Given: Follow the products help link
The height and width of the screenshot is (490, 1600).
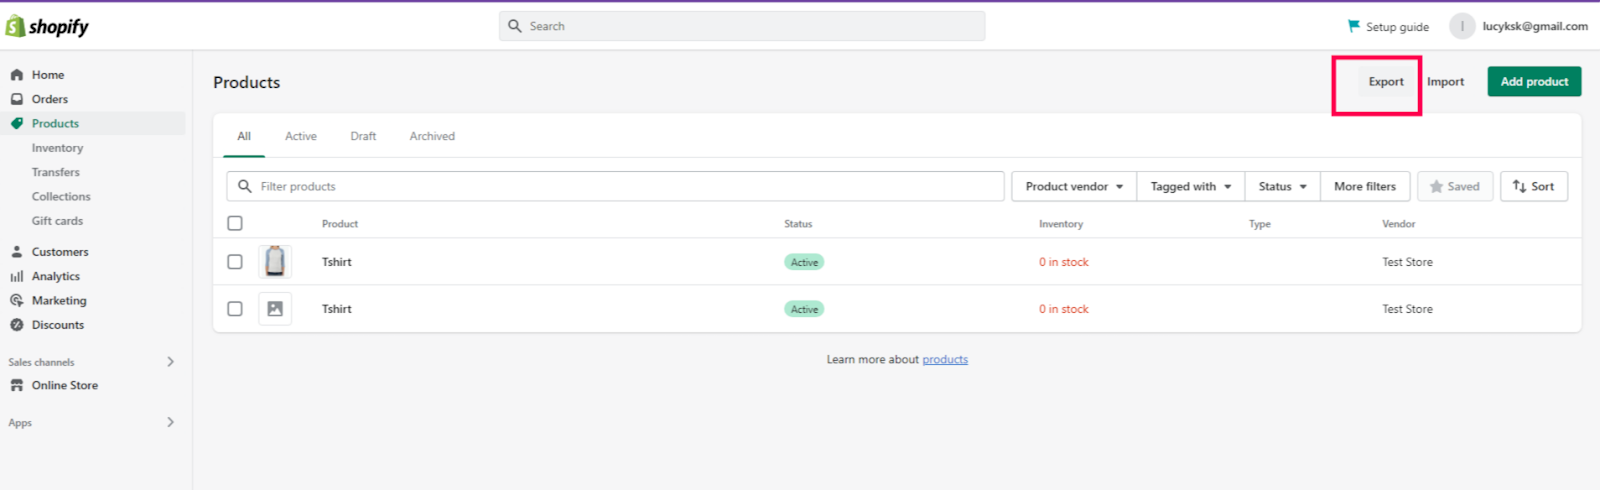Looking at the screenshot, I should [945, 360].
